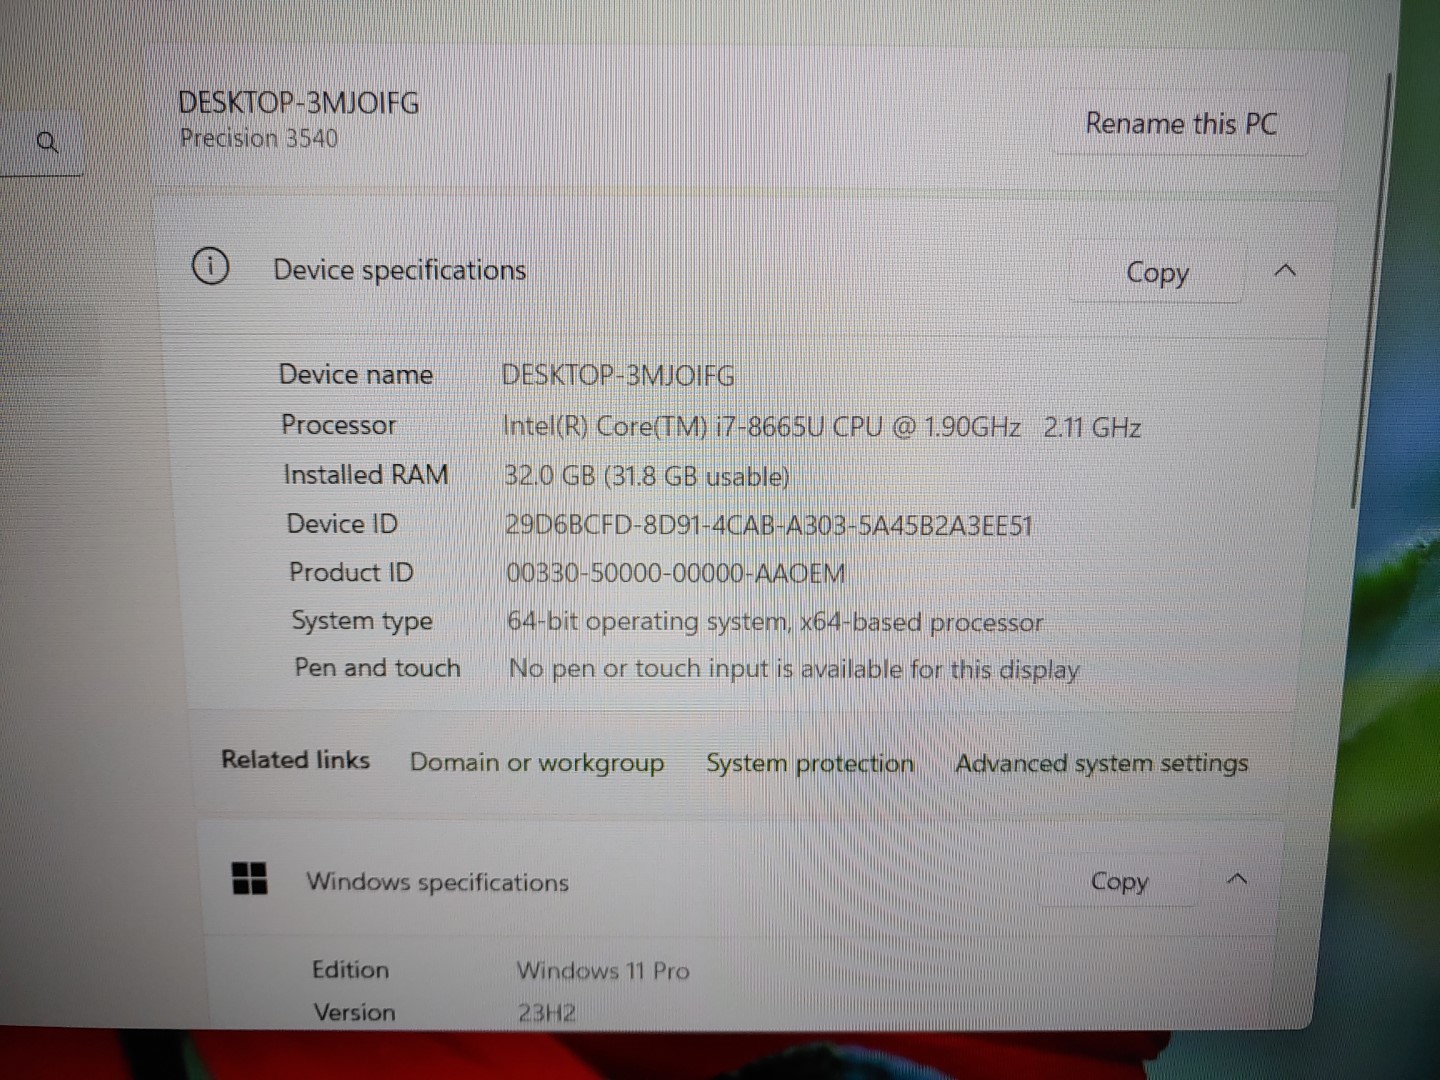Select the Installed RAM value 32.0 GB
The height and width of the screenshot is (1080, 1440).
coord(550,476)
